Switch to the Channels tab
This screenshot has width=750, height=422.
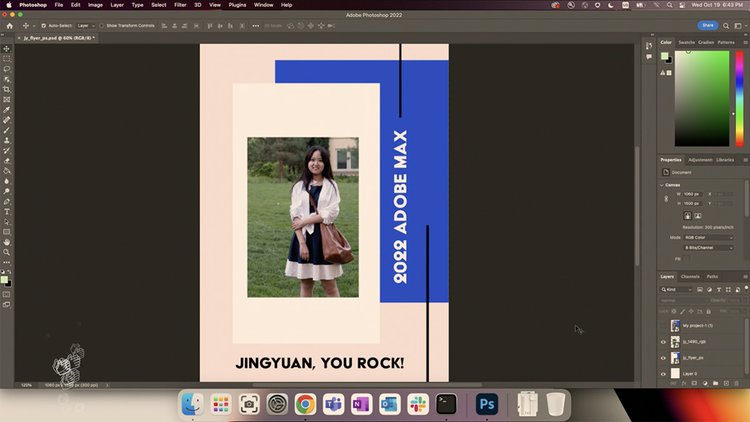click(x=690, y=276)
